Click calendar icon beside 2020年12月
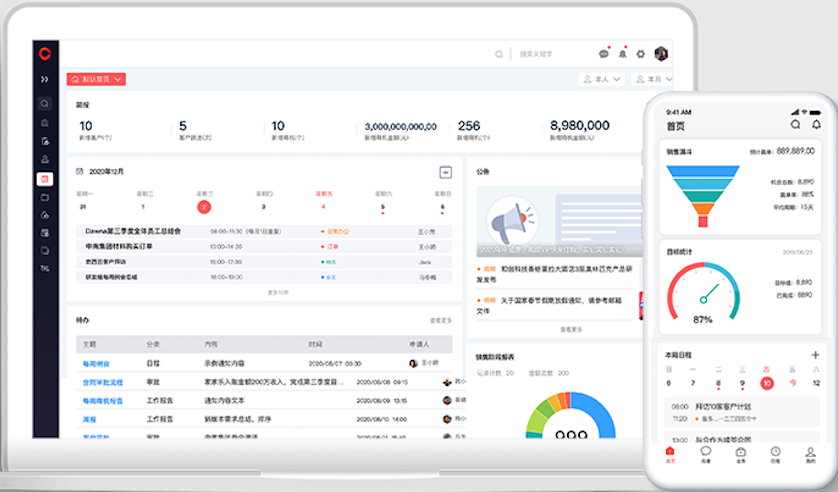This screenshot has height=492, width=838. coord(80,171)
